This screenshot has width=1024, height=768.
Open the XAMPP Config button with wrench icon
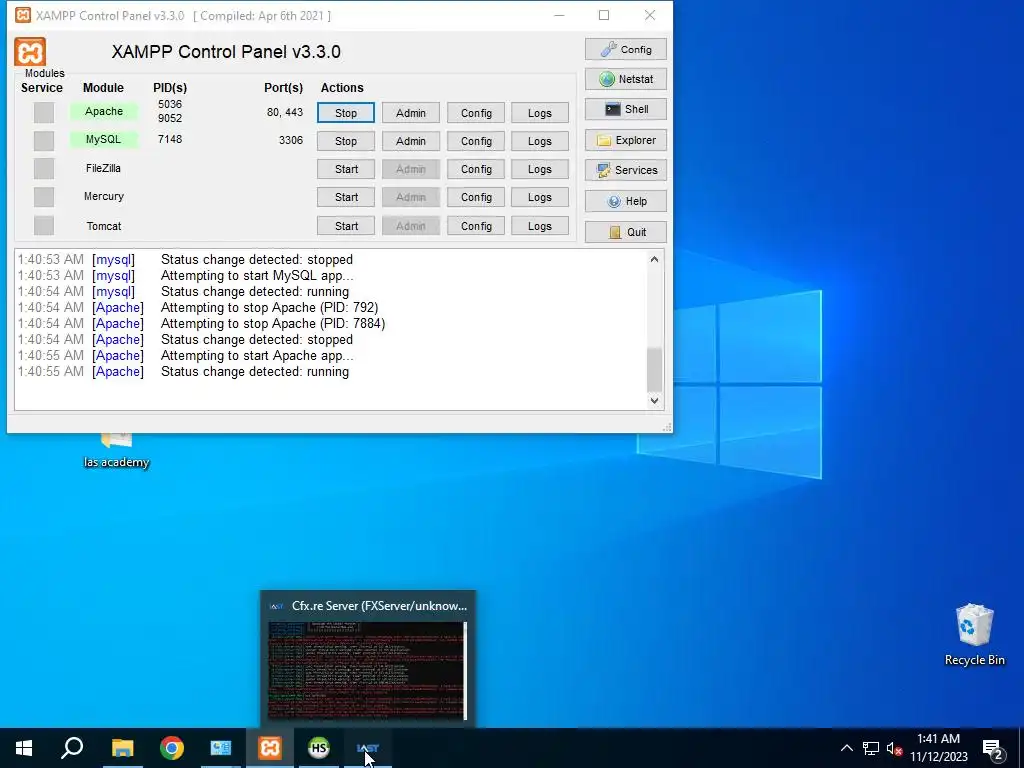pos(626,50)
